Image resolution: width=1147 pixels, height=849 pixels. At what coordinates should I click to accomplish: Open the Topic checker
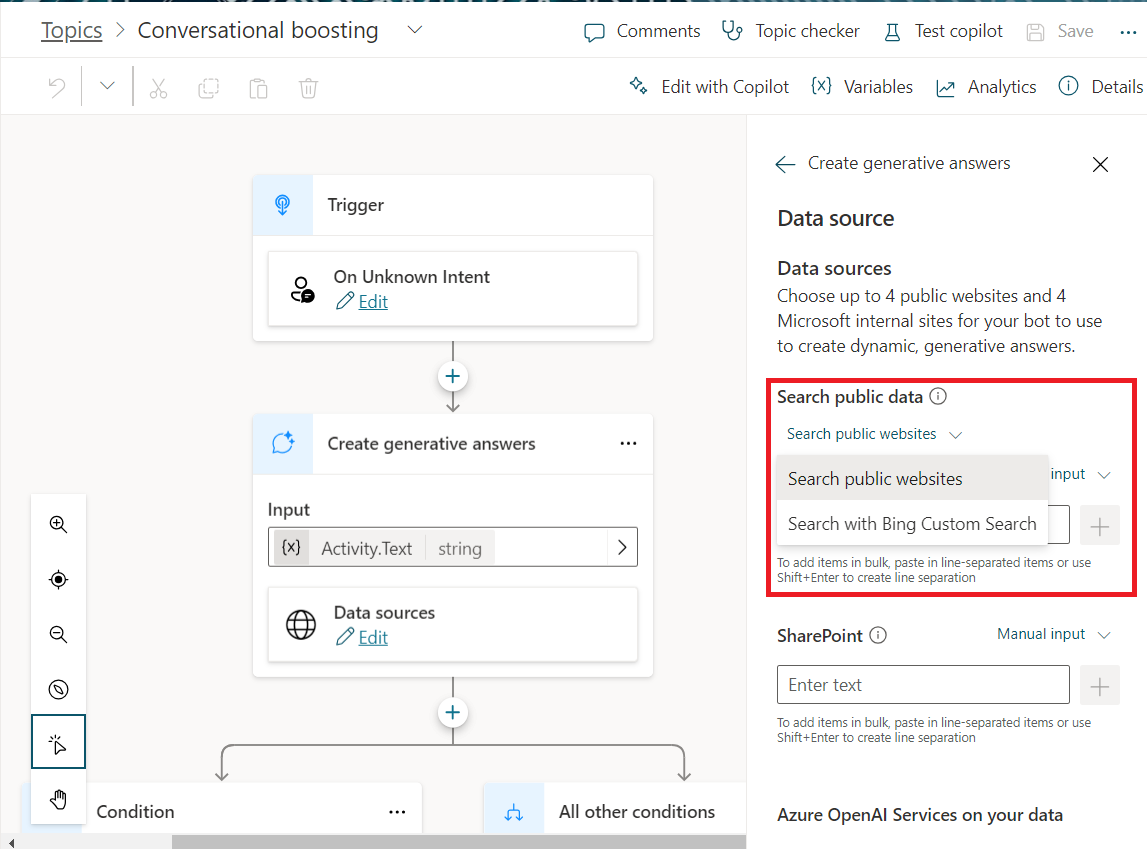791,31
